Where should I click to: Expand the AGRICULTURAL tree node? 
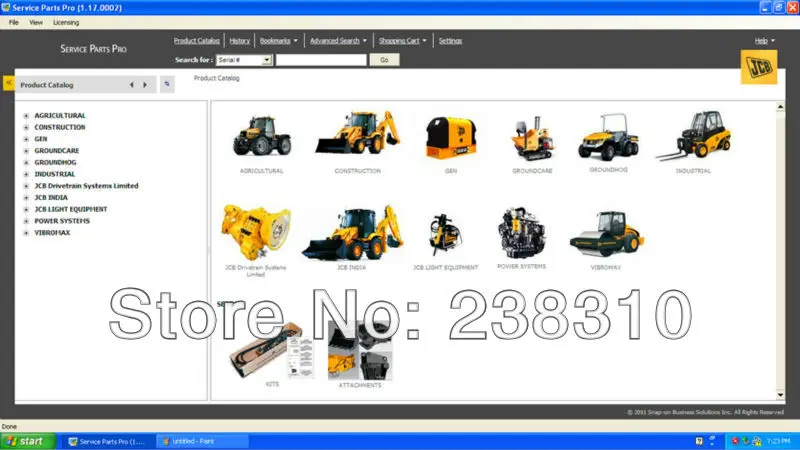(26, 116)
